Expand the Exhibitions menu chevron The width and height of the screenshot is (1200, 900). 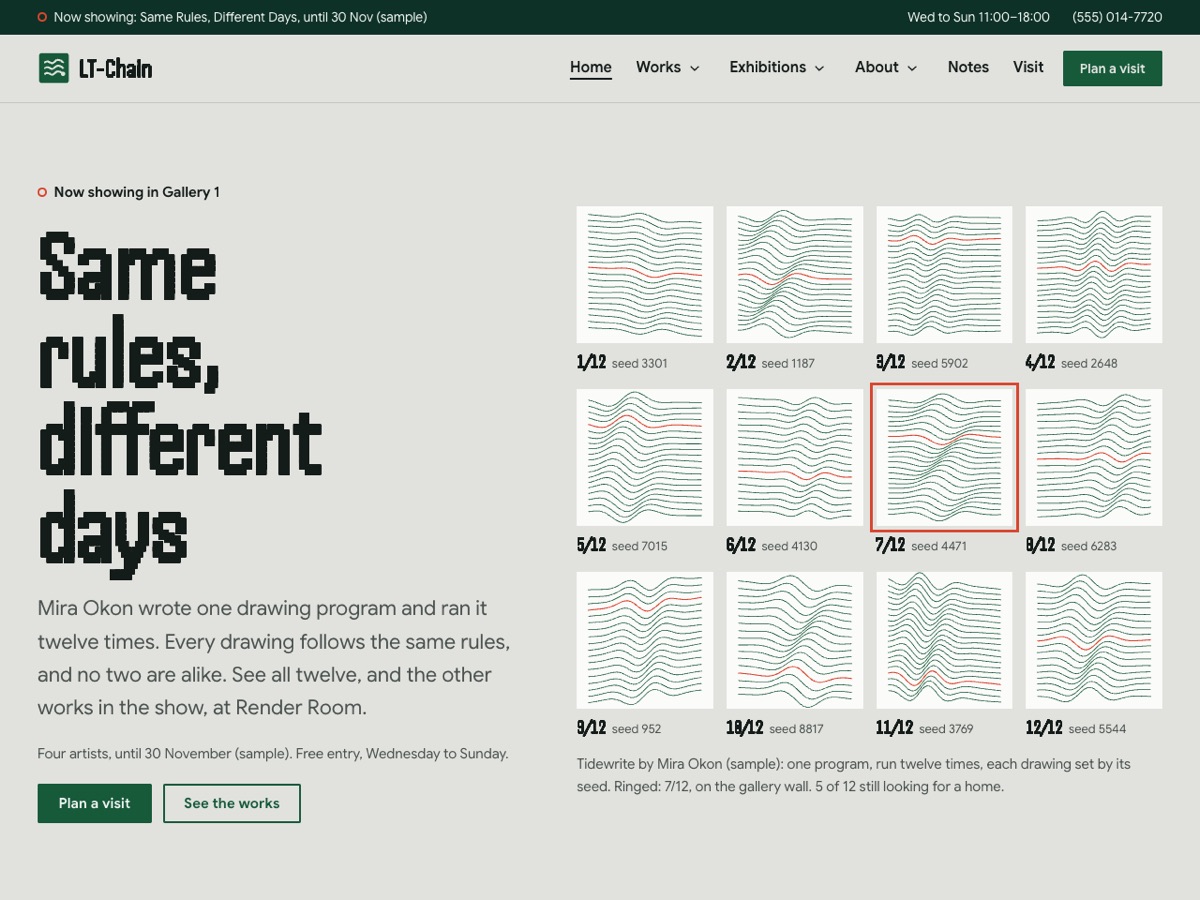pos(820,68)
